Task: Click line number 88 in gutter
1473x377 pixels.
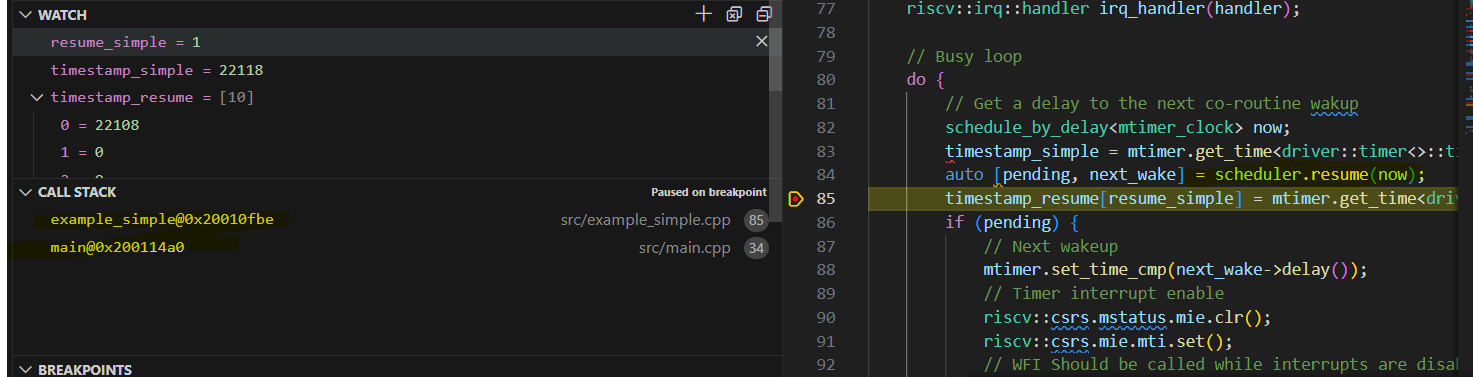Action: (825, 270)
